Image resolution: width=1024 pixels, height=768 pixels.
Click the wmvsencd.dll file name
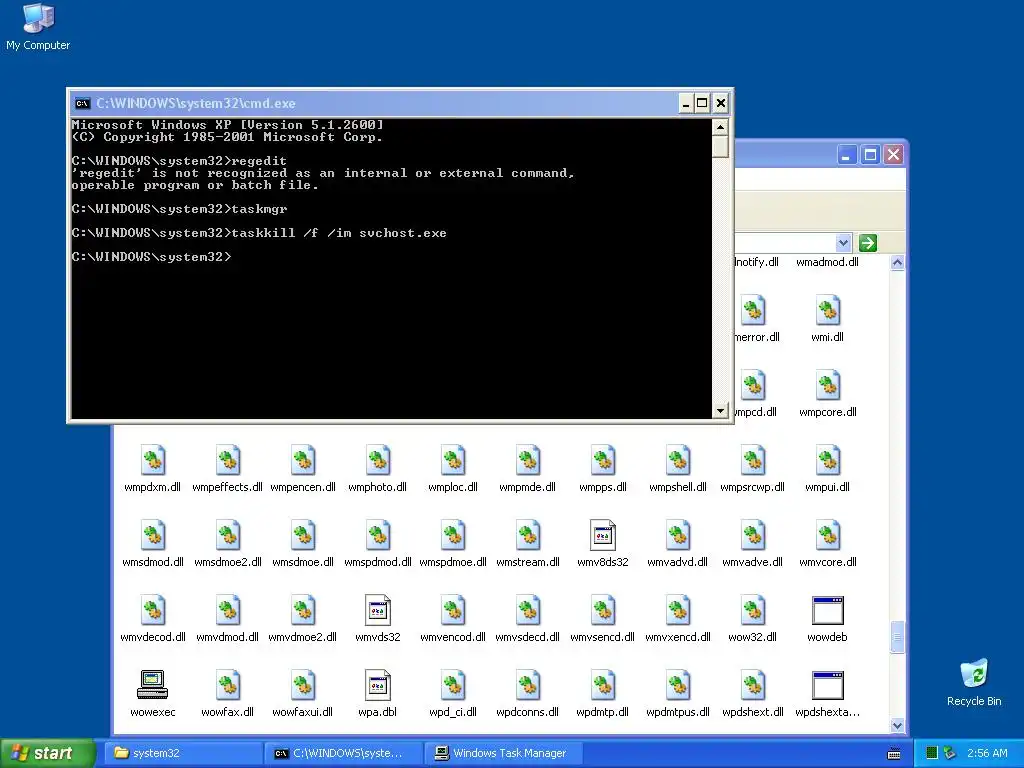pos(603,637)
